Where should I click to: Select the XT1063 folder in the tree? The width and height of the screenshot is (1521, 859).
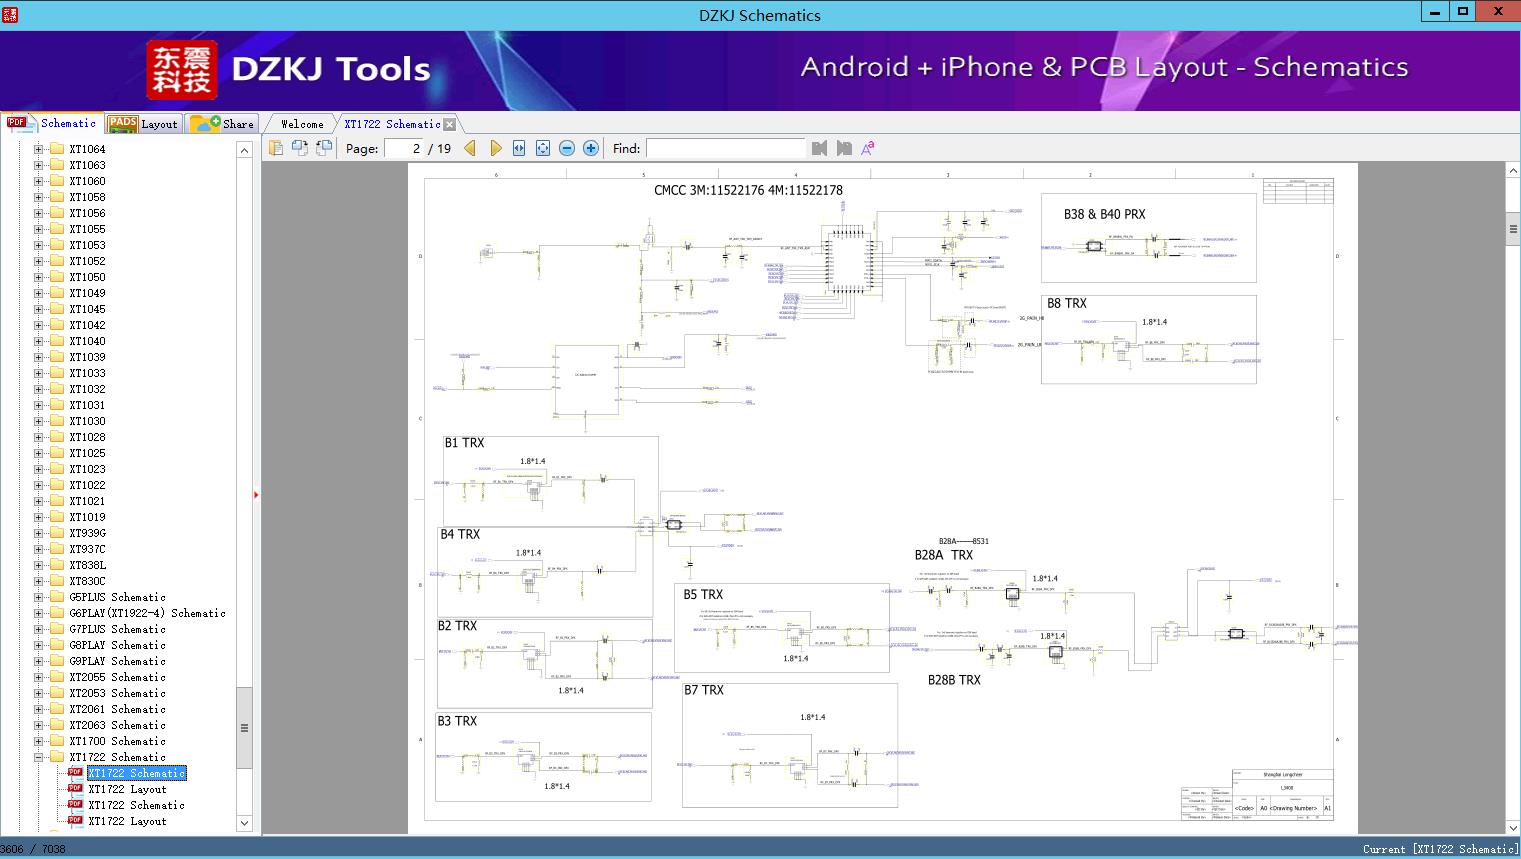pos(87,165)
